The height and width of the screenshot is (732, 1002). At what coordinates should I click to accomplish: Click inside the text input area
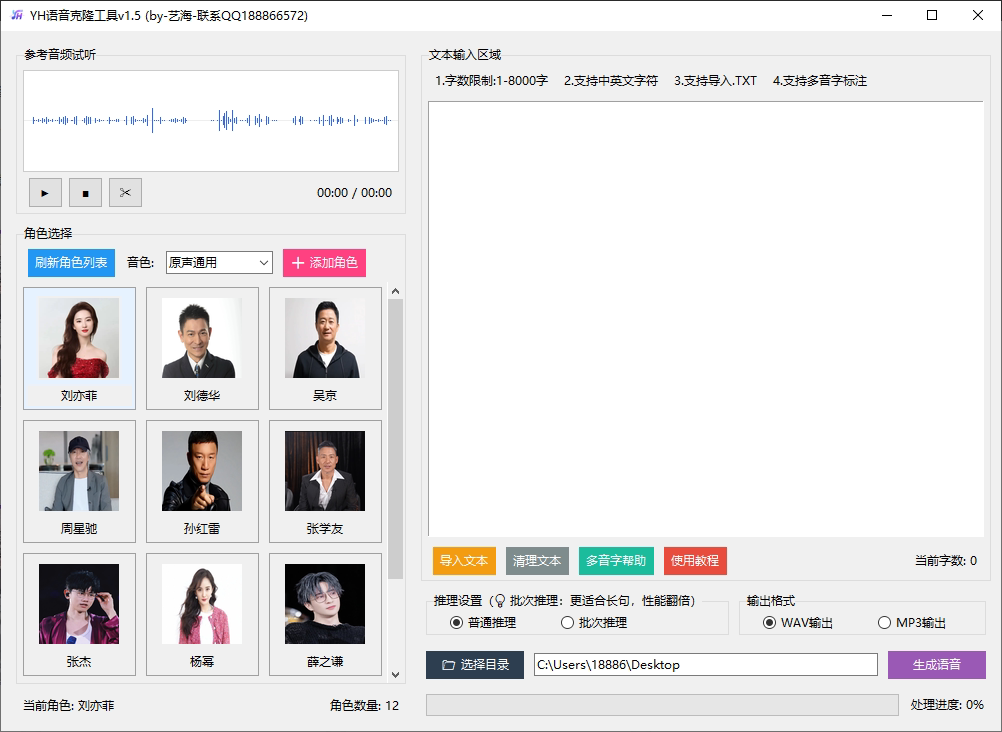705,319
